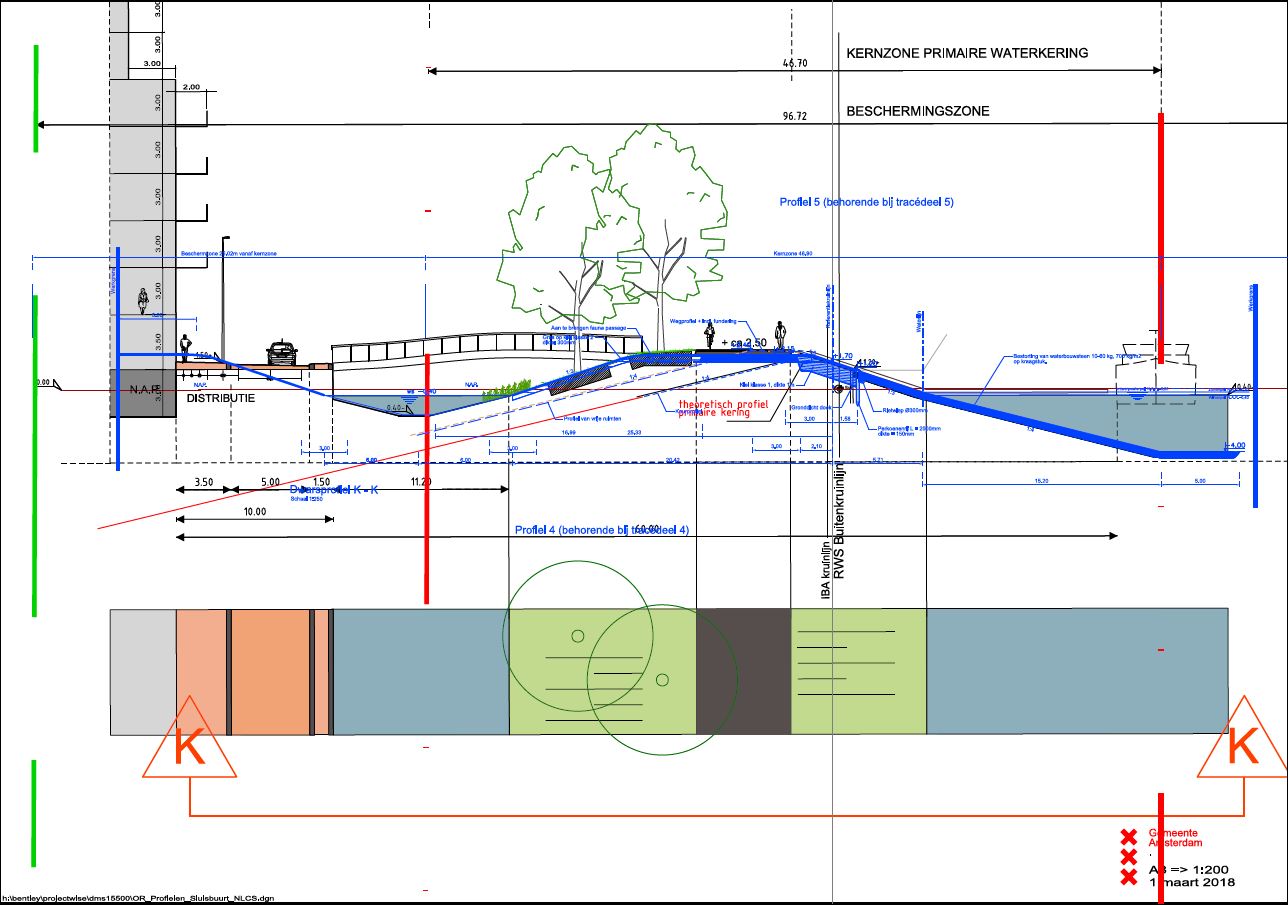The height and width of the screenshot is (905, 1288).
Task: Click the 'A3 => 1:200' scale text
Action: coord(1188,869)
